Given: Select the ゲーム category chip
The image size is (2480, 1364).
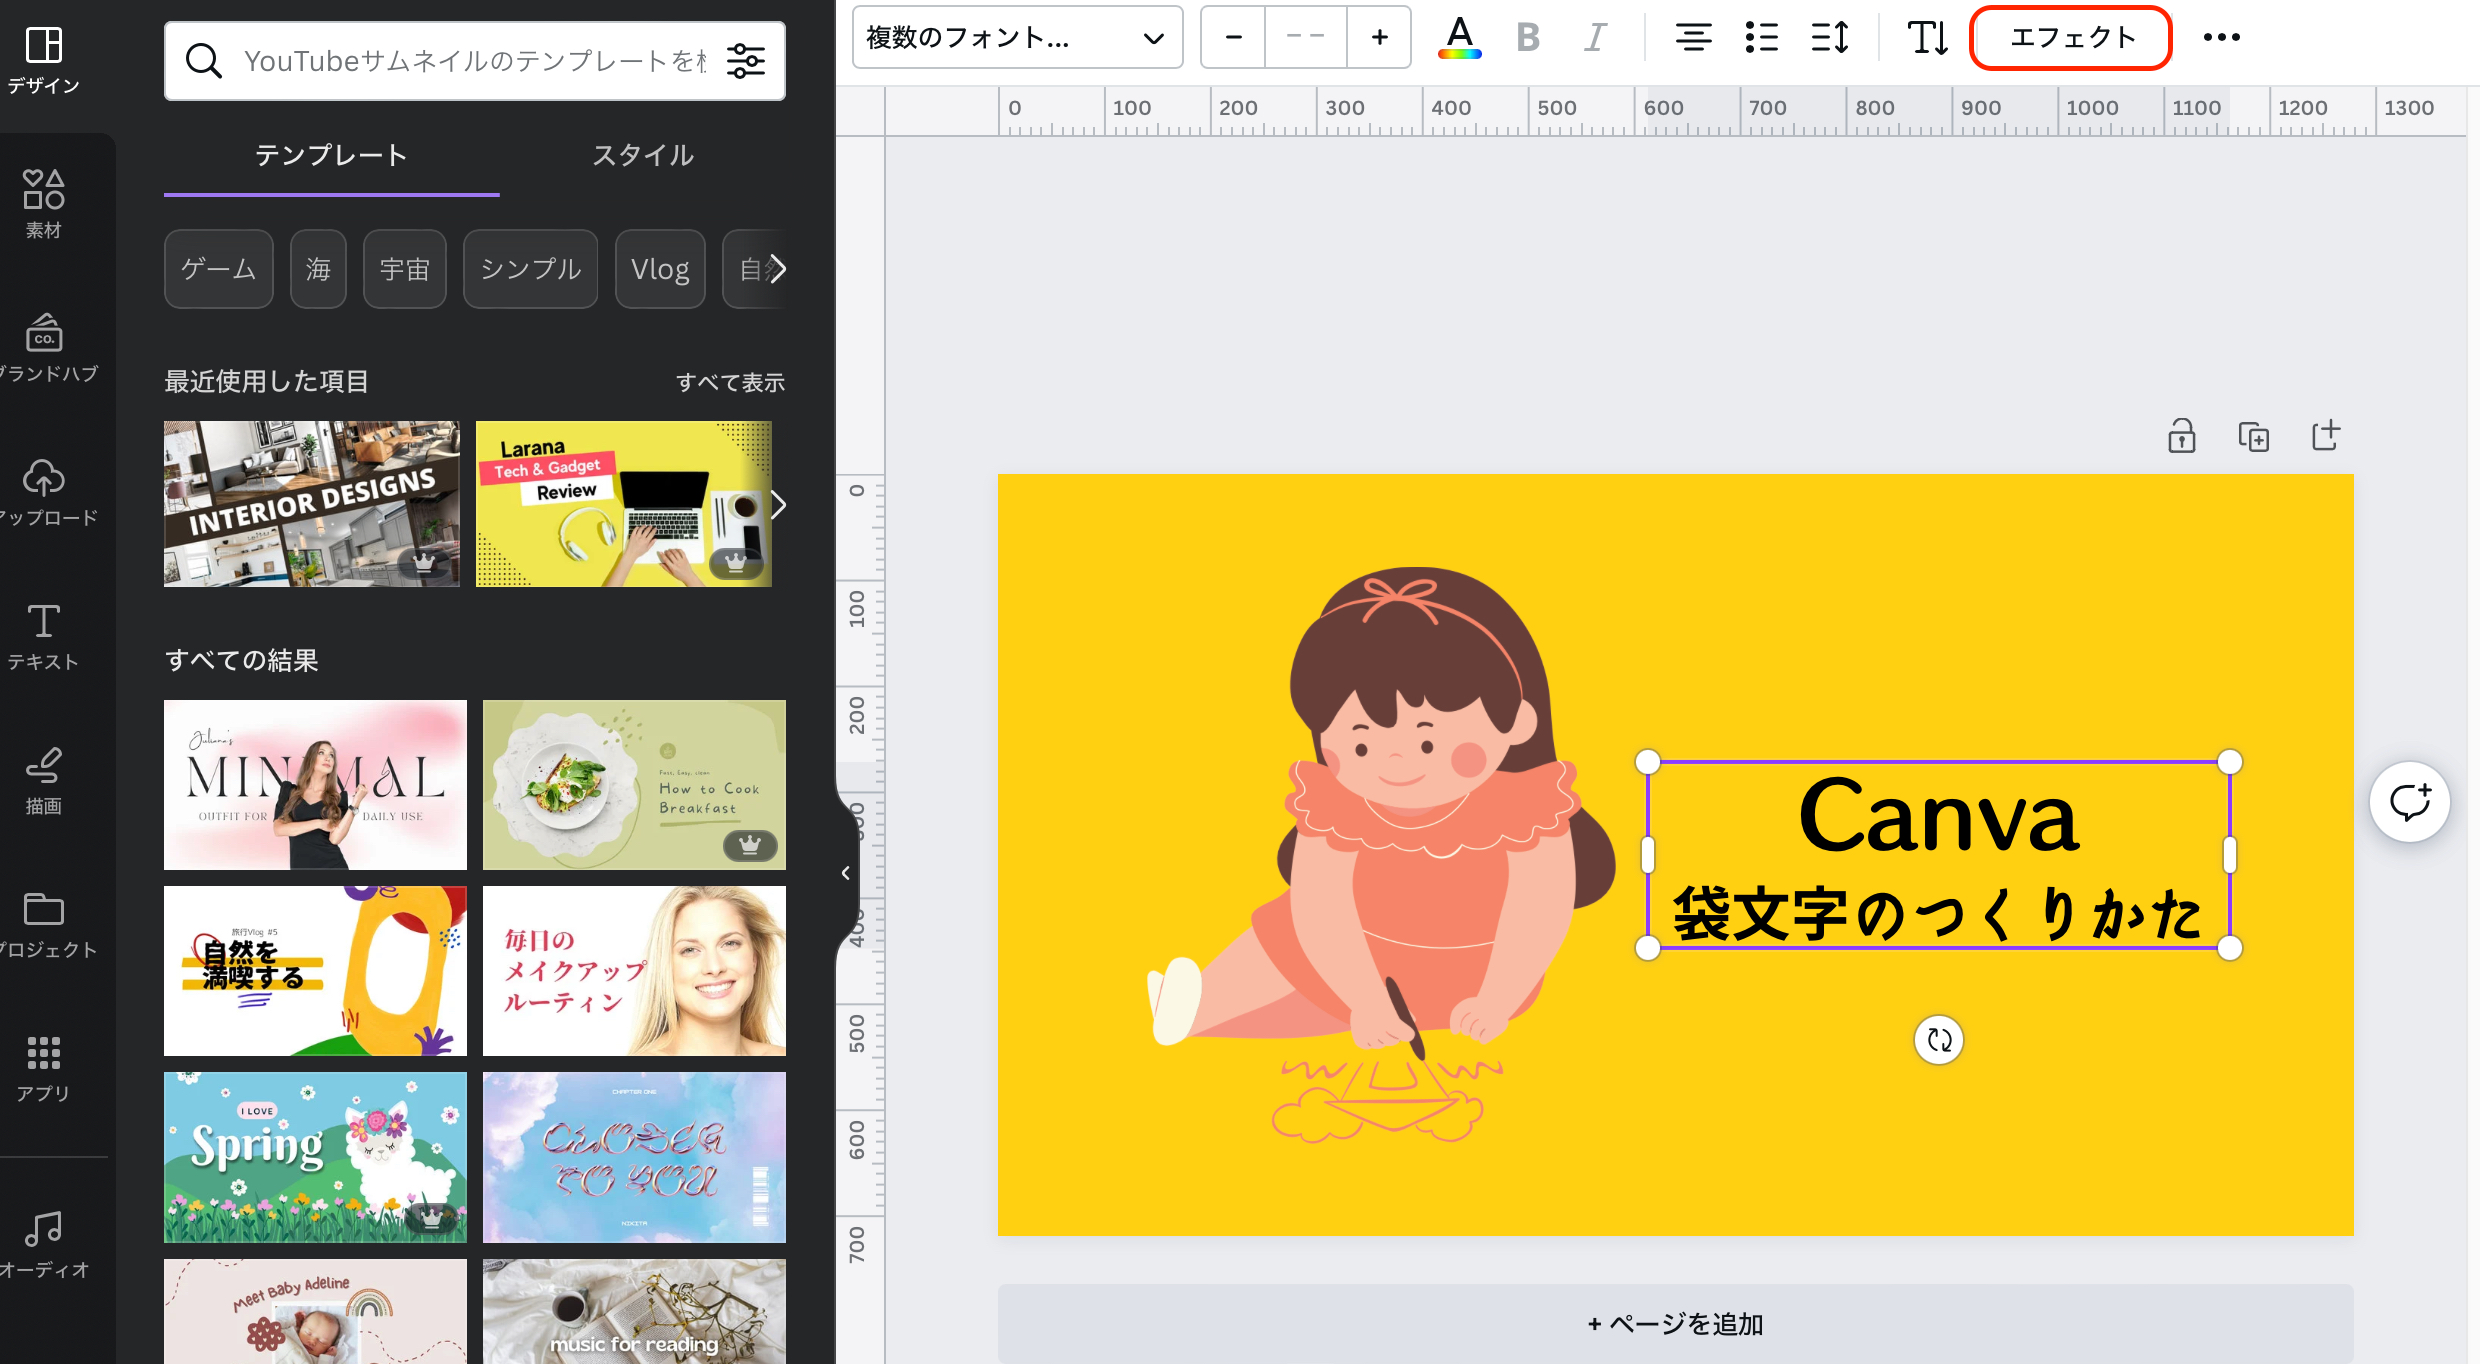Looking at the screenshot, I should (218, 269).
